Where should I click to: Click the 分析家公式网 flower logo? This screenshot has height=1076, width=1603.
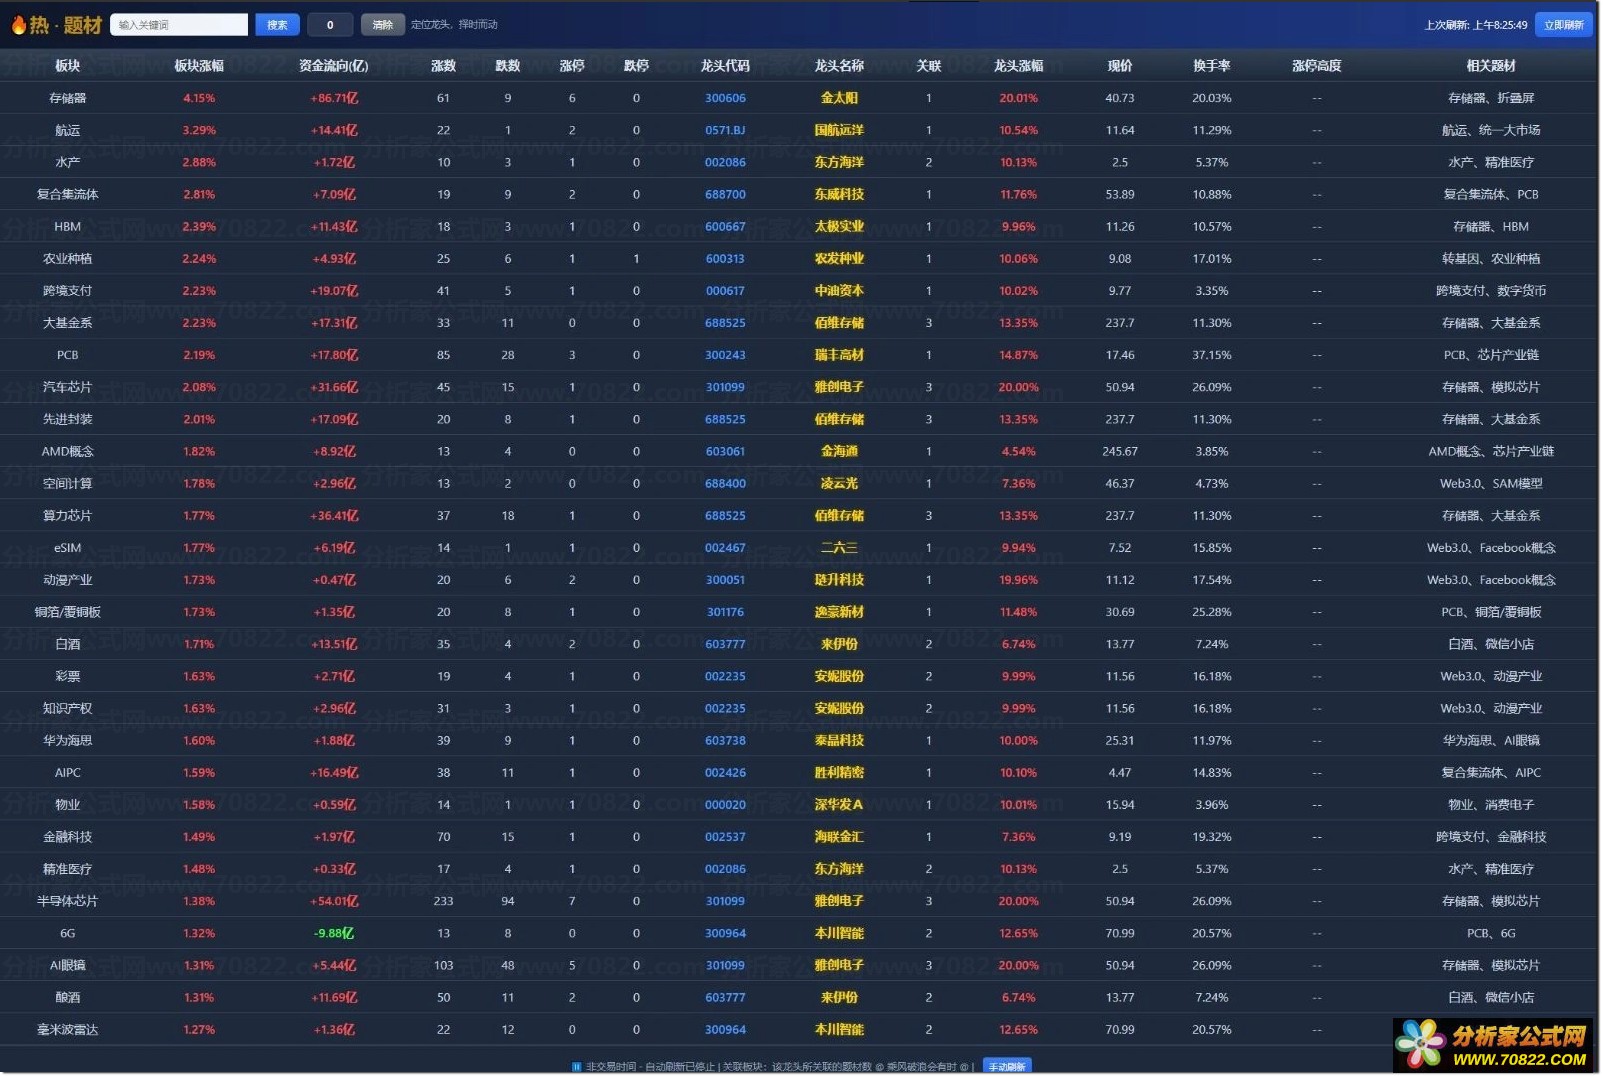tap(1420, 1044)
